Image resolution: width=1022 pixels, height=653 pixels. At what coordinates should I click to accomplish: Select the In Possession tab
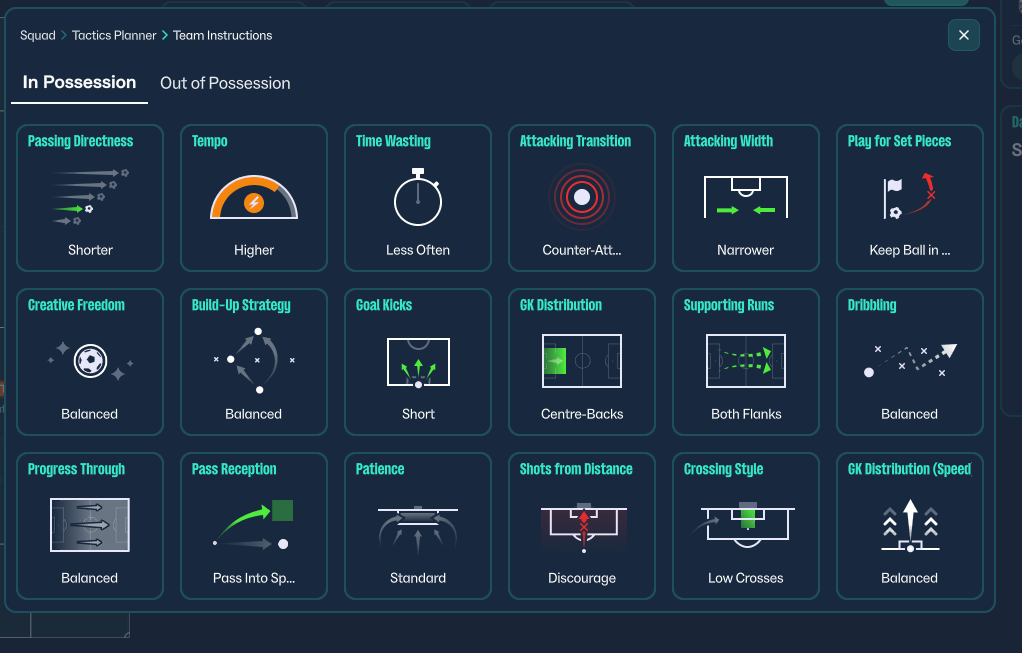click(x=80, y=83)
